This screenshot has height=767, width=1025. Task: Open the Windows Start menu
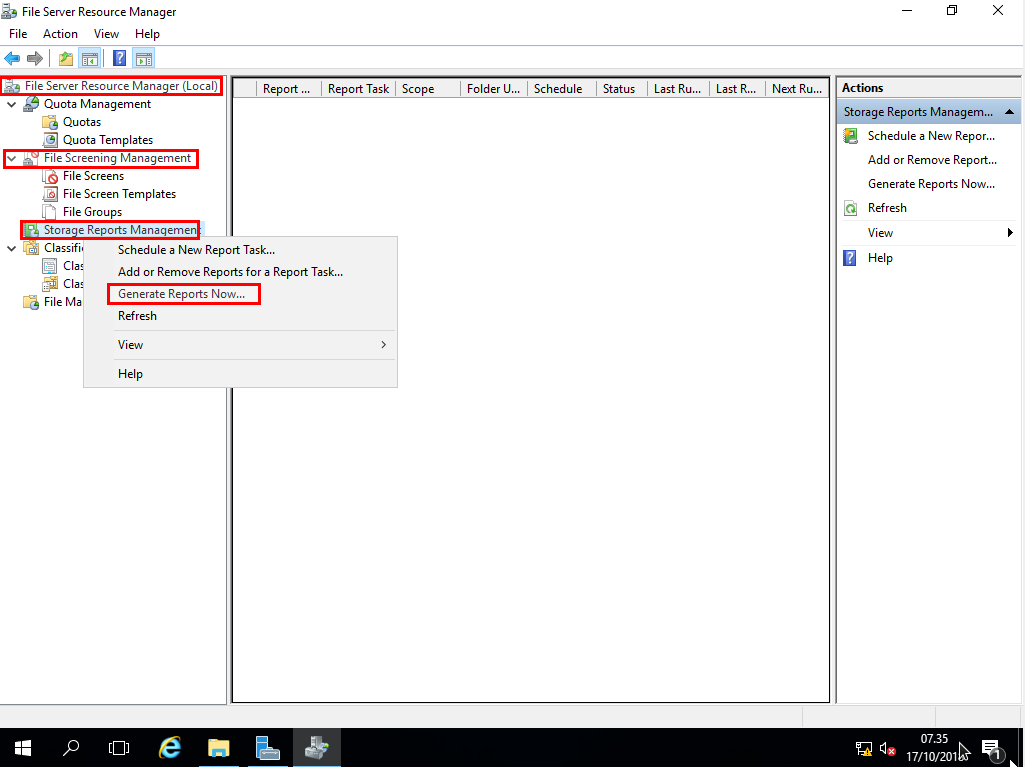tap(24, 747)
